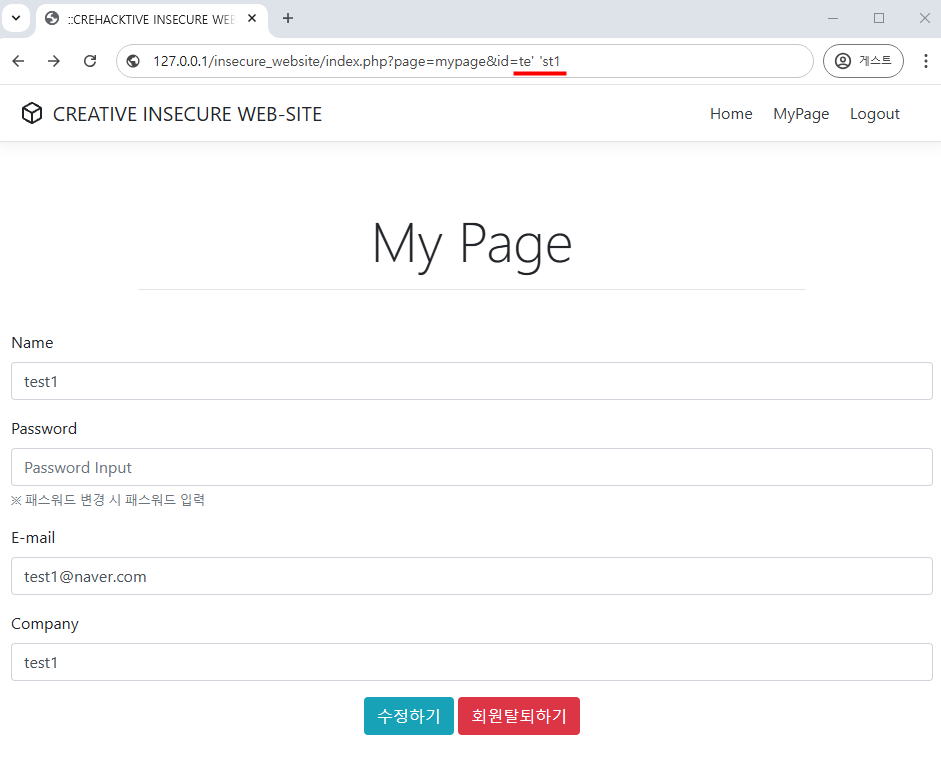Maximize the browser window
941x781 pixels.
click(x=879, y=19)
